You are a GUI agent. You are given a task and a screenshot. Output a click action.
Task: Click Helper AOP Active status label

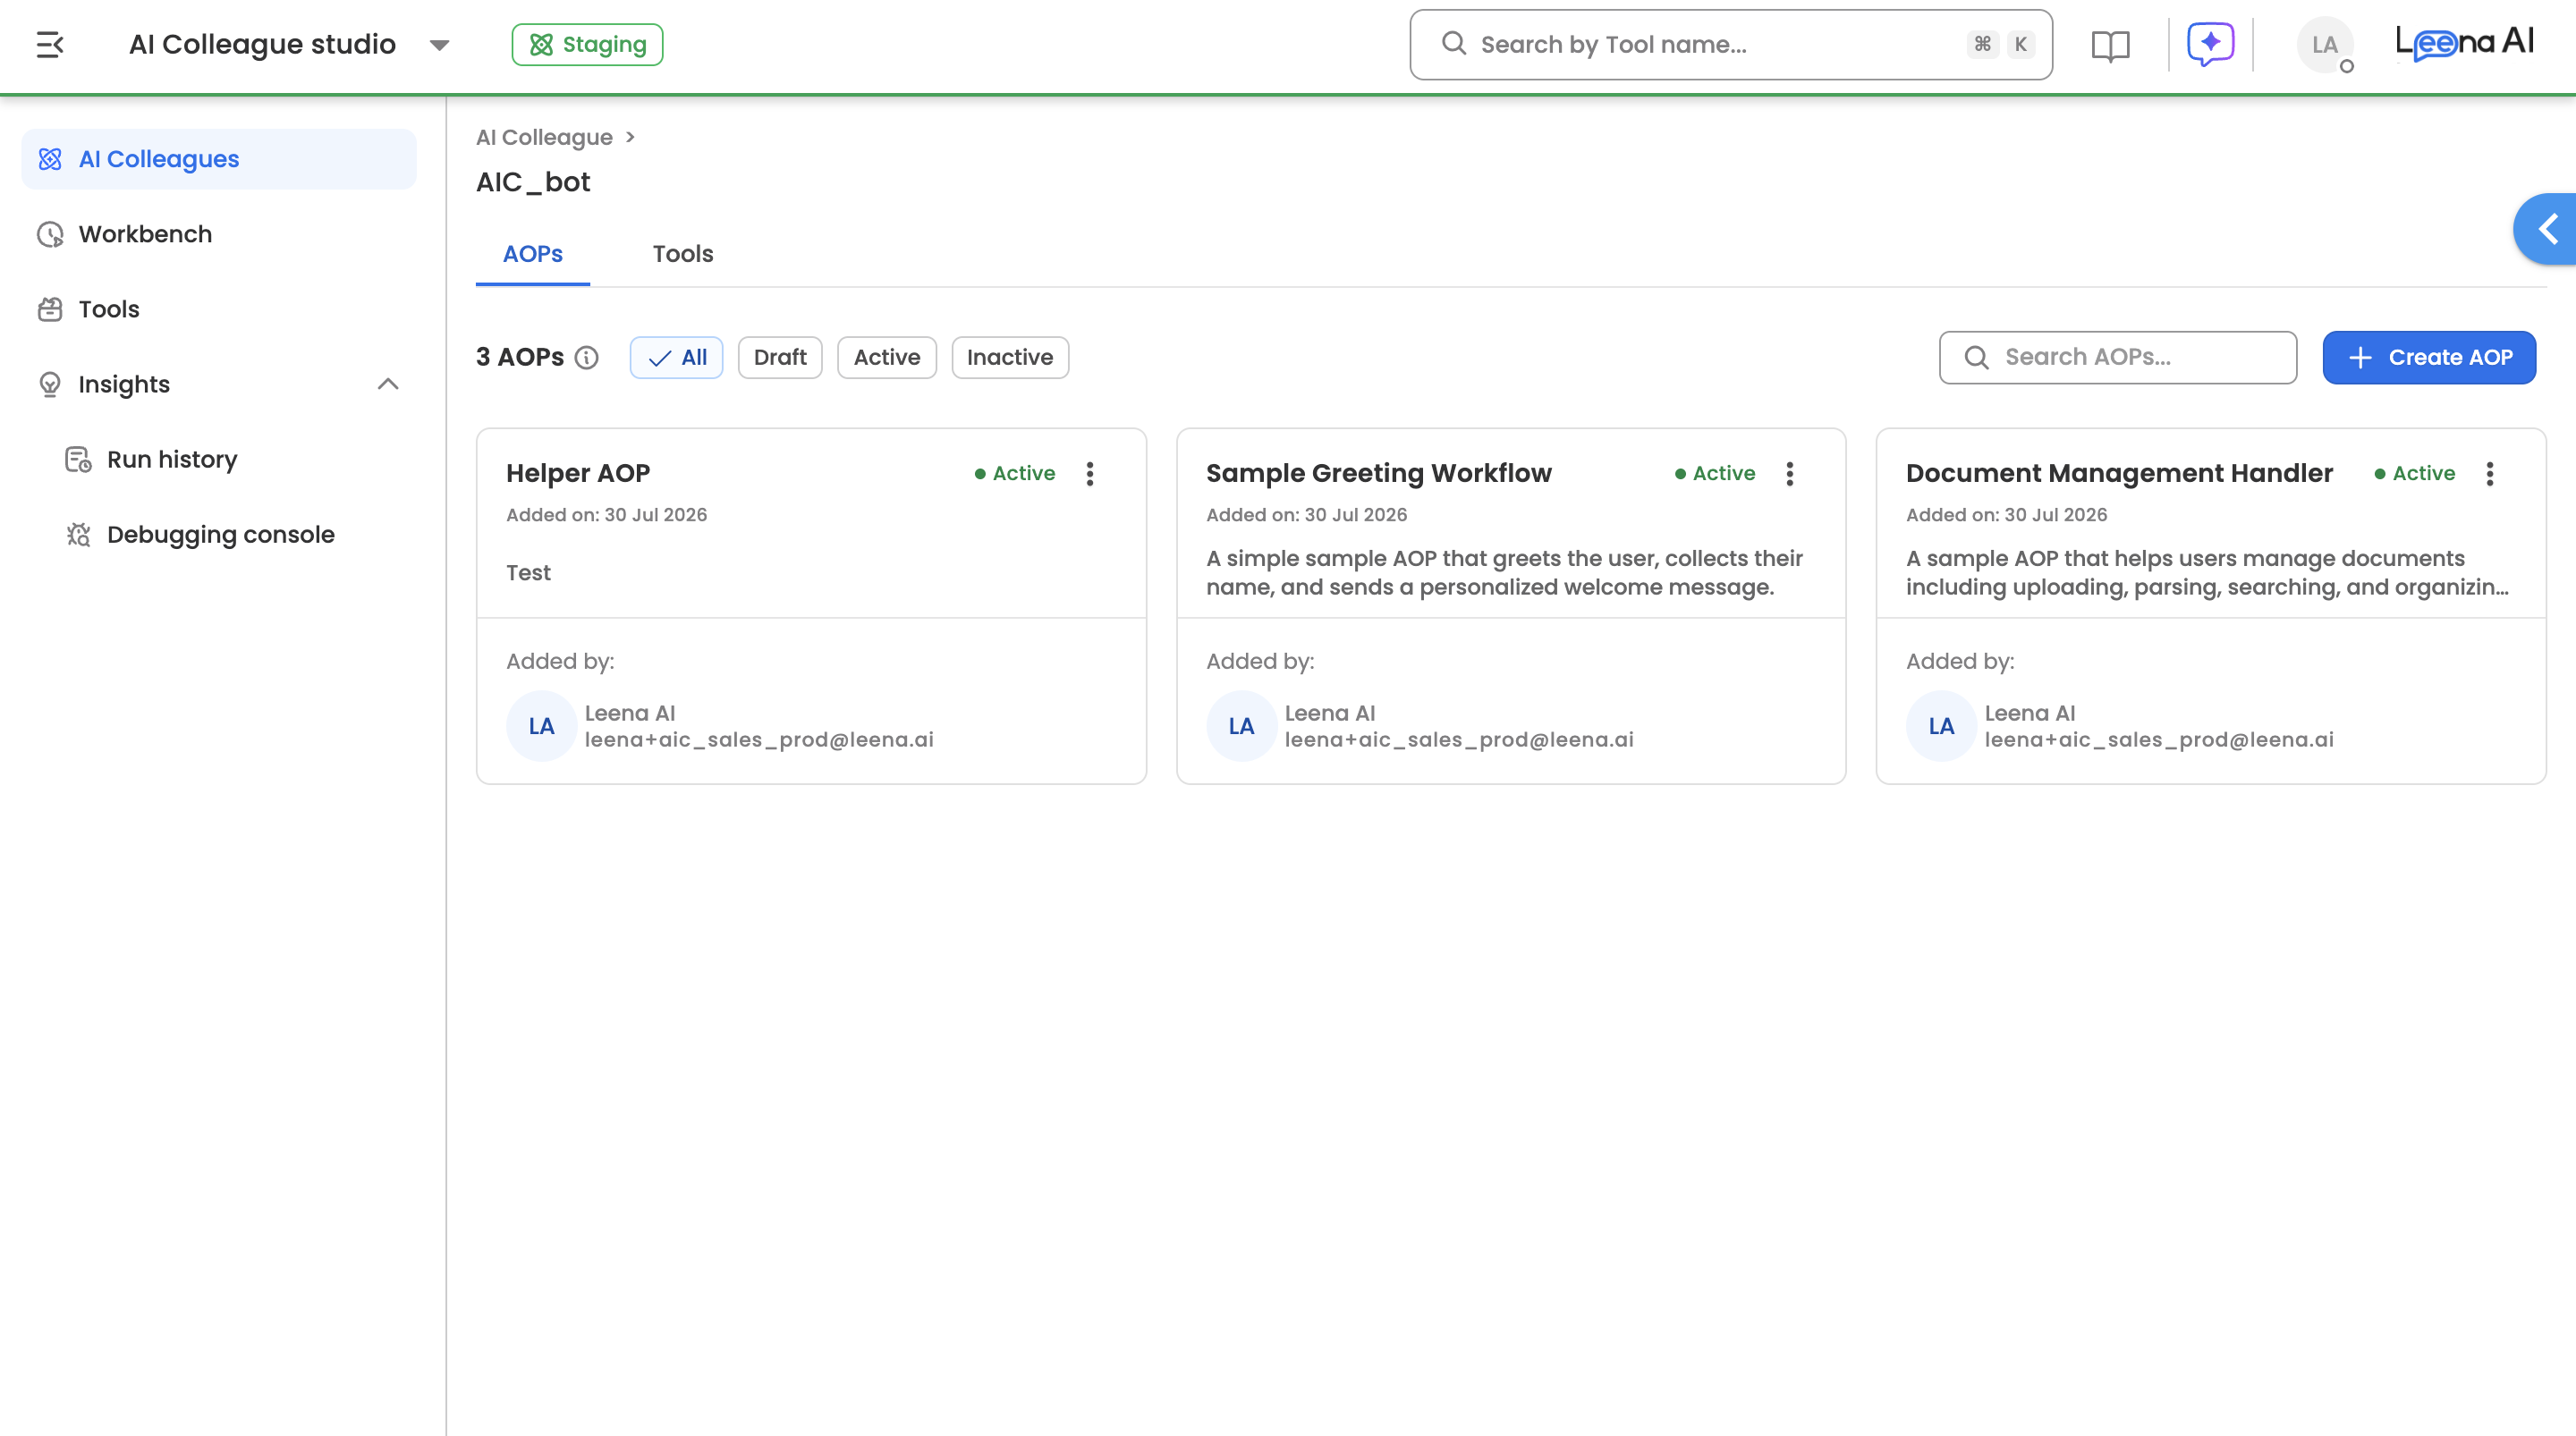1015,473
